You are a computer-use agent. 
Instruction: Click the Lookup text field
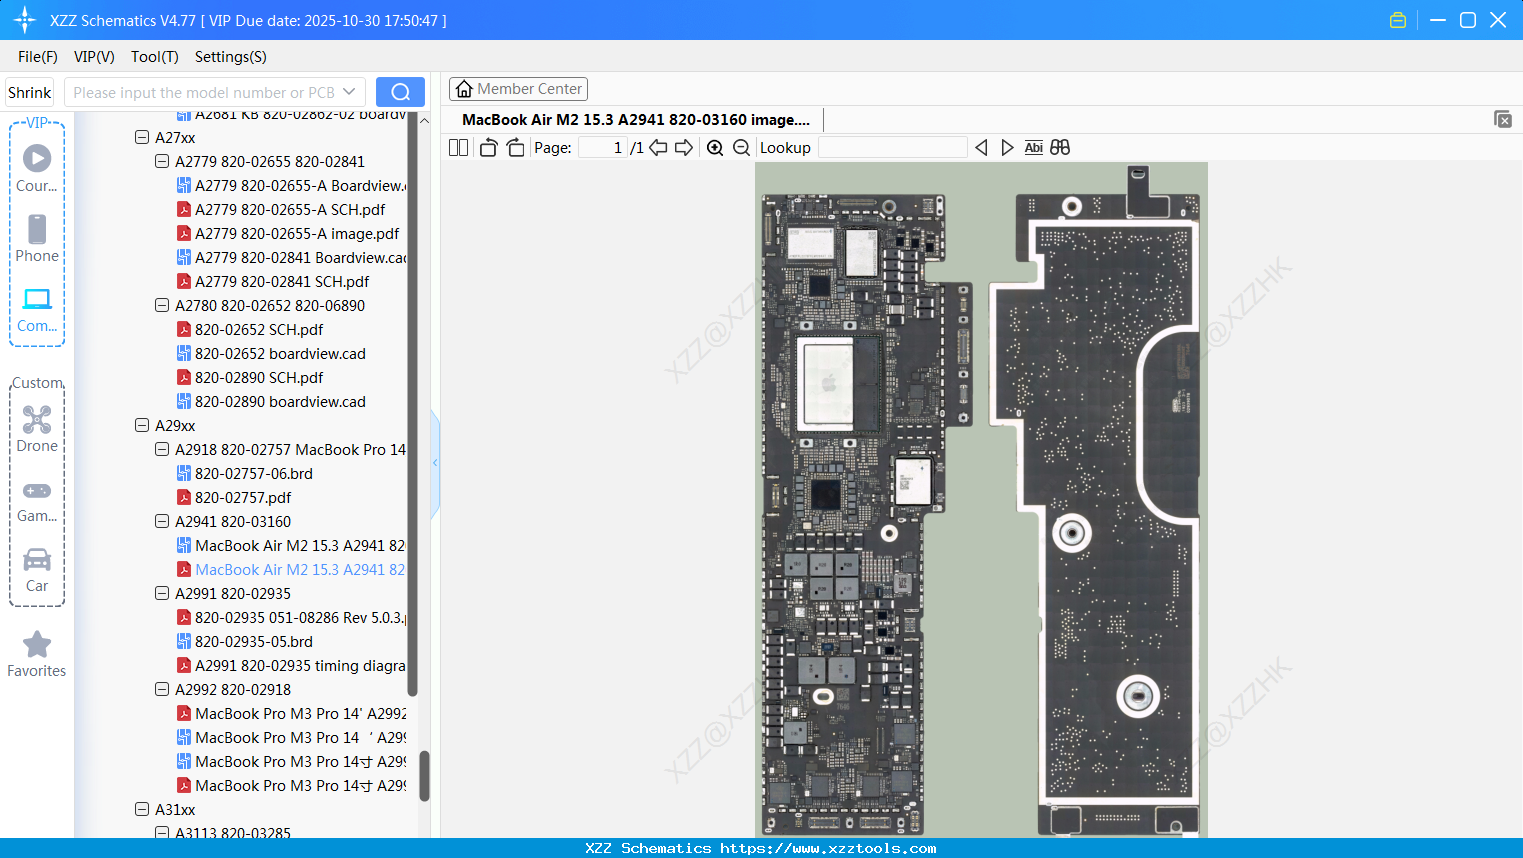point(892,148)
